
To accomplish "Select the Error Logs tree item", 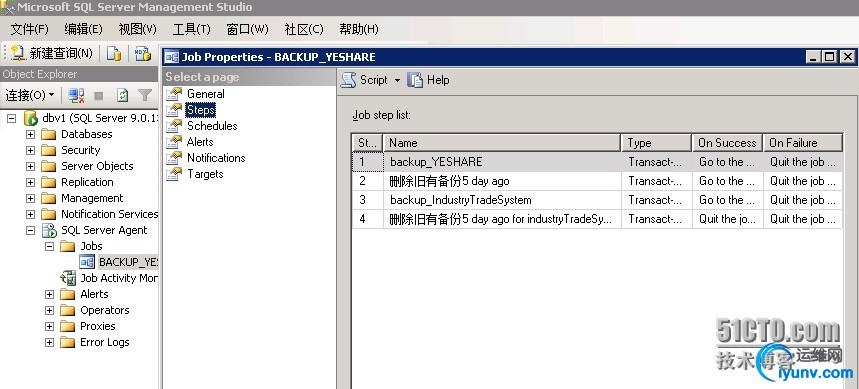I will click(105, 342).
